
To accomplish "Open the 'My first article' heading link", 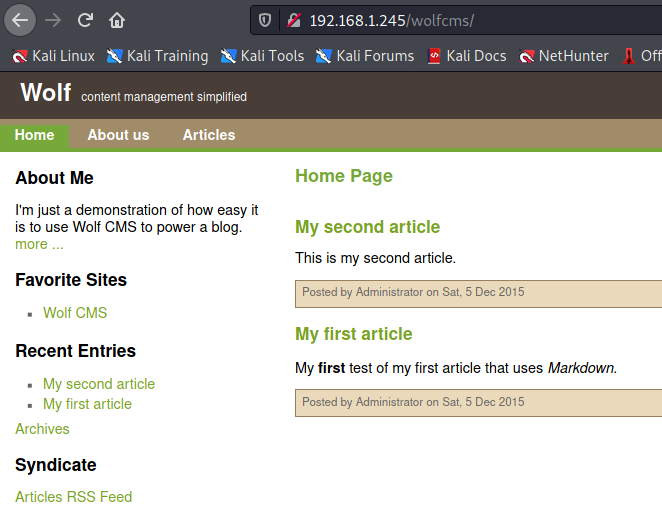I will [x=353, y=334].
